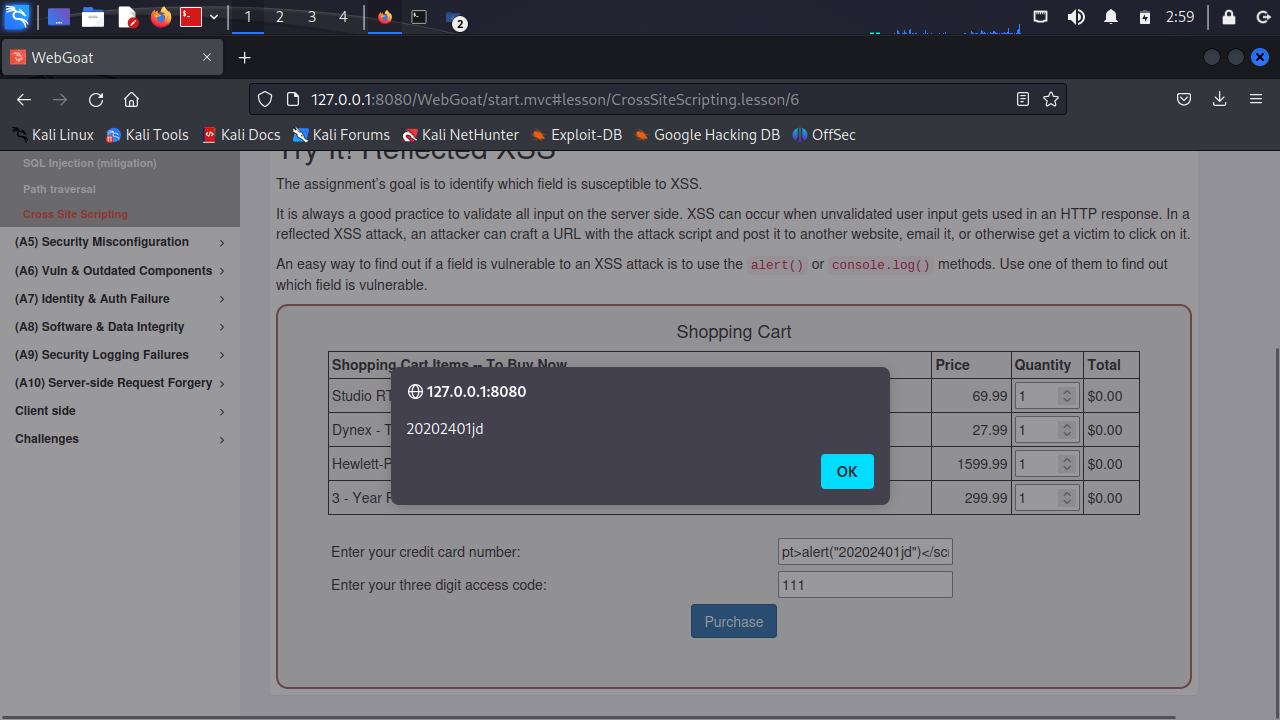This screenshot has height=720, width=1280.
Task: Open the power manager battery icon
Action: click(1145, 17)
